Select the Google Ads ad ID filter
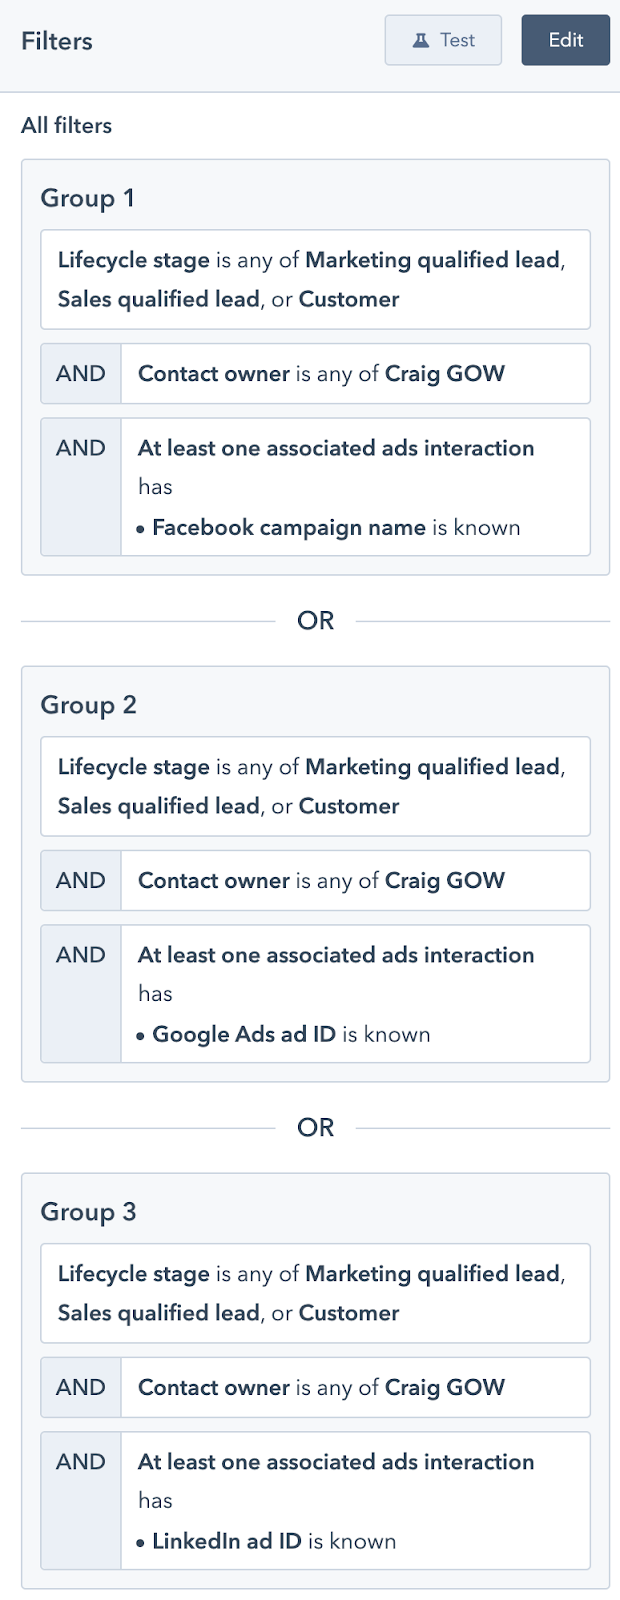Screen dimensions: 620x1600 pos(355,994)
